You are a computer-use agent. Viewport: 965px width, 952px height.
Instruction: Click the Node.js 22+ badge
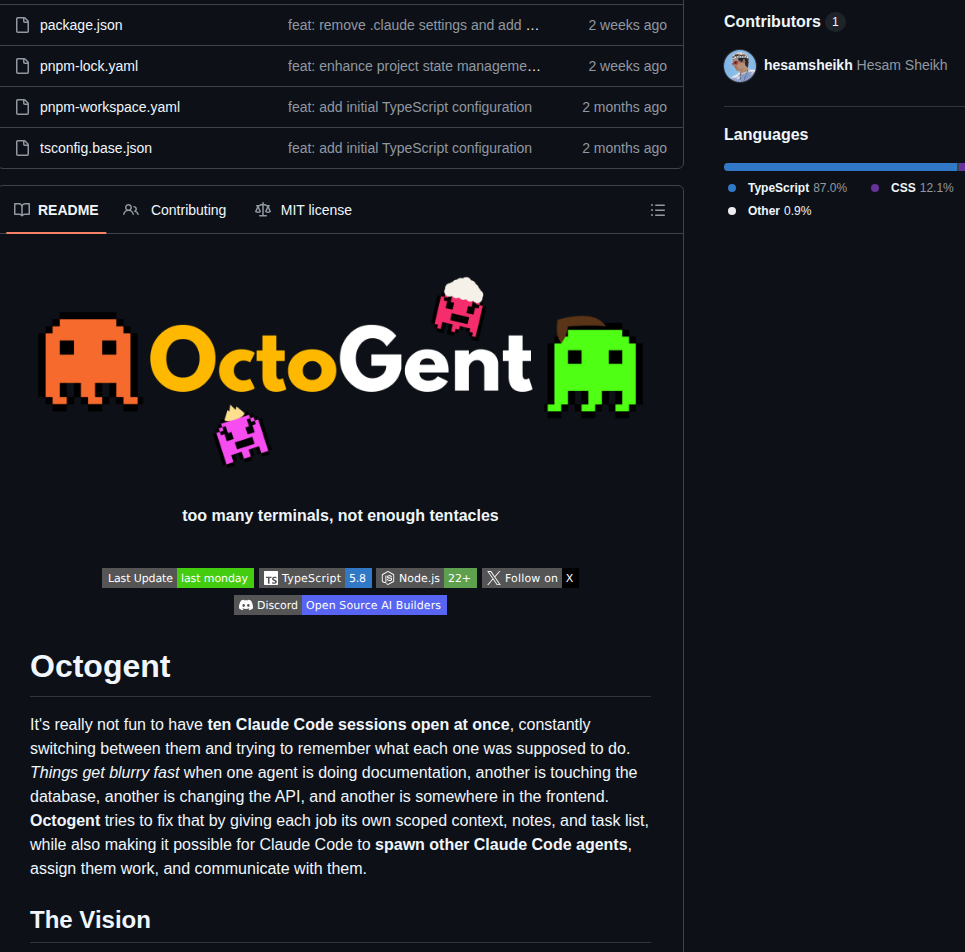(426, 578)
